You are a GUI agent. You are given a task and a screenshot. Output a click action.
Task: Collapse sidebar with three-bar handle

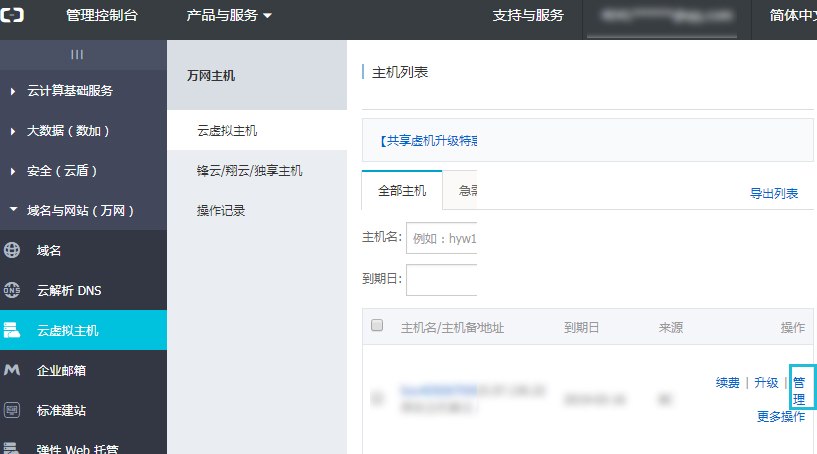point(77,54)
